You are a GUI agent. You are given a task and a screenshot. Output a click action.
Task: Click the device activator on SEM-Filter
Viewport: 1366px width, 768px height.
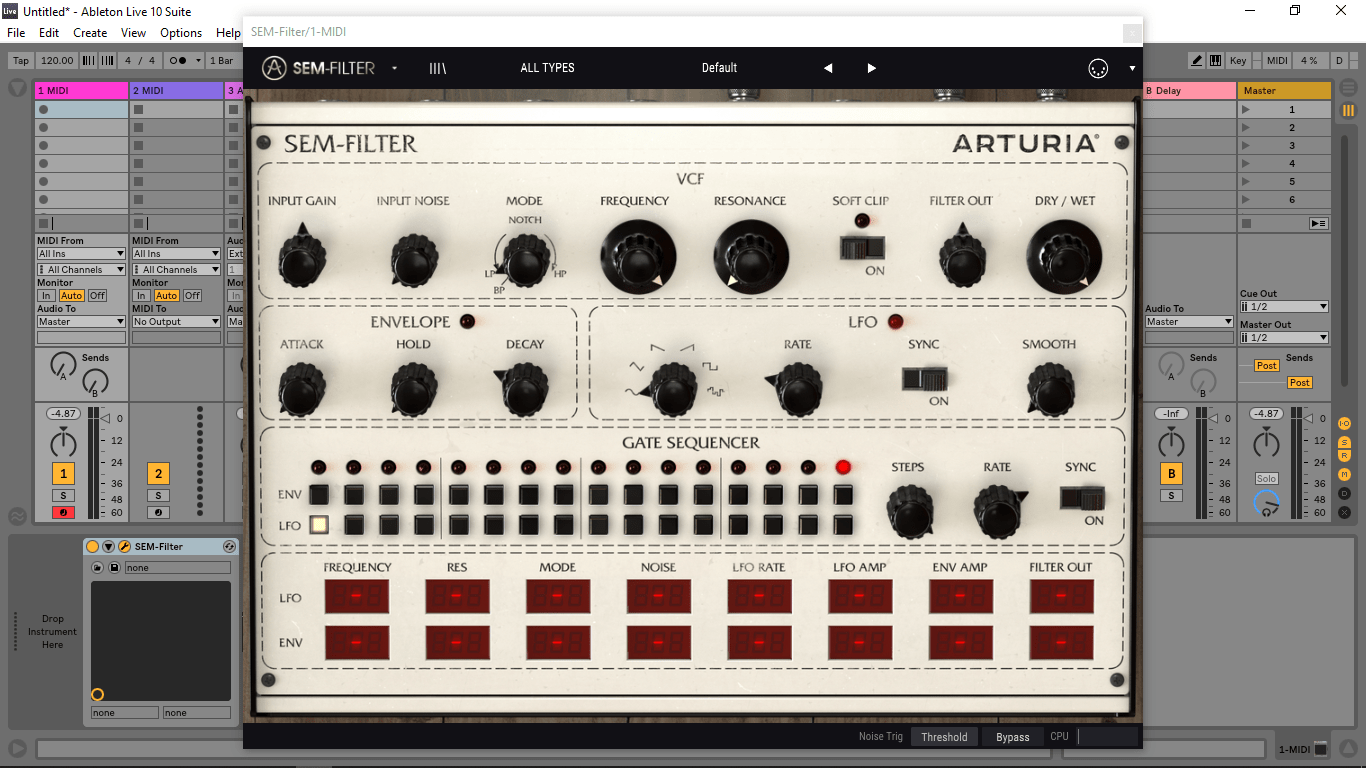(x=93, y=547)
